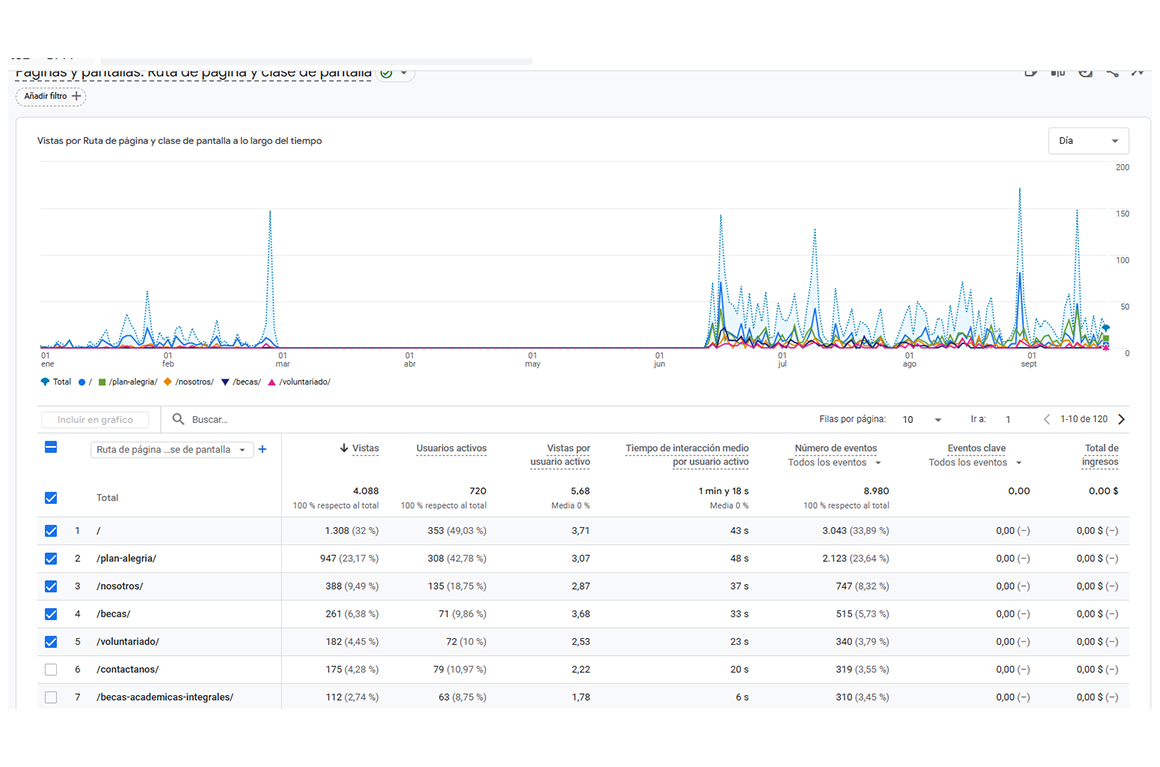Click the magnifier icon in the search box
Viewport: 1160px width, 767px height.
coord(178,420)
